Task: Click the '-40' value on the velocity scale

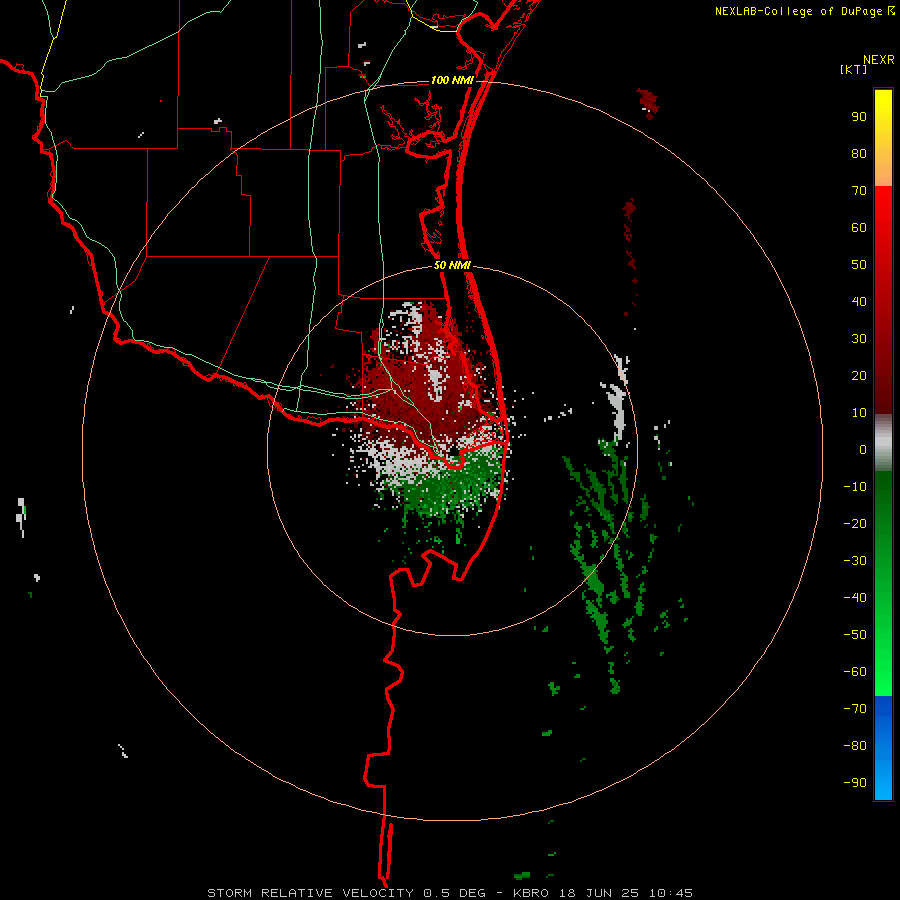Action: [855, 598]
